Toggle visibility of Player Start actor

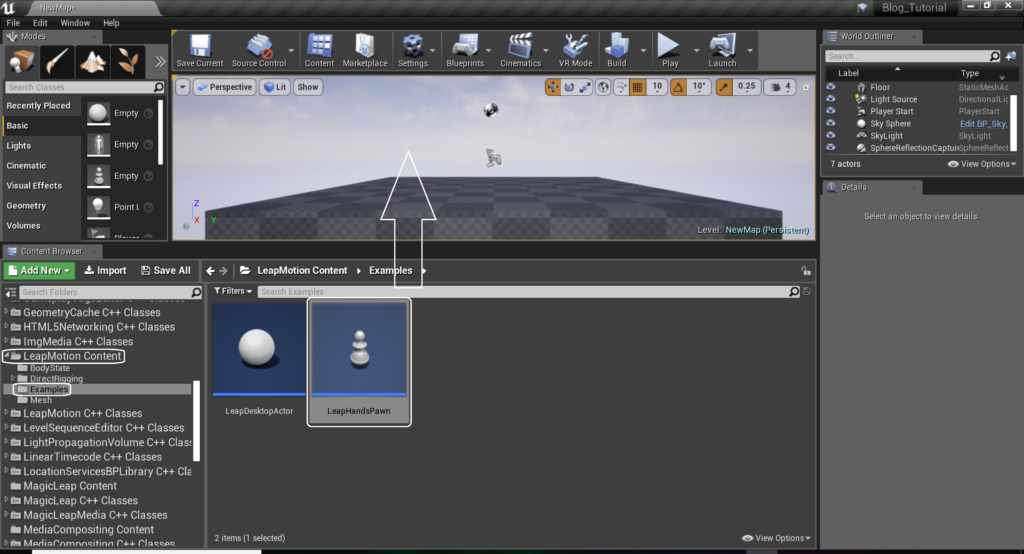pos(830,111)
